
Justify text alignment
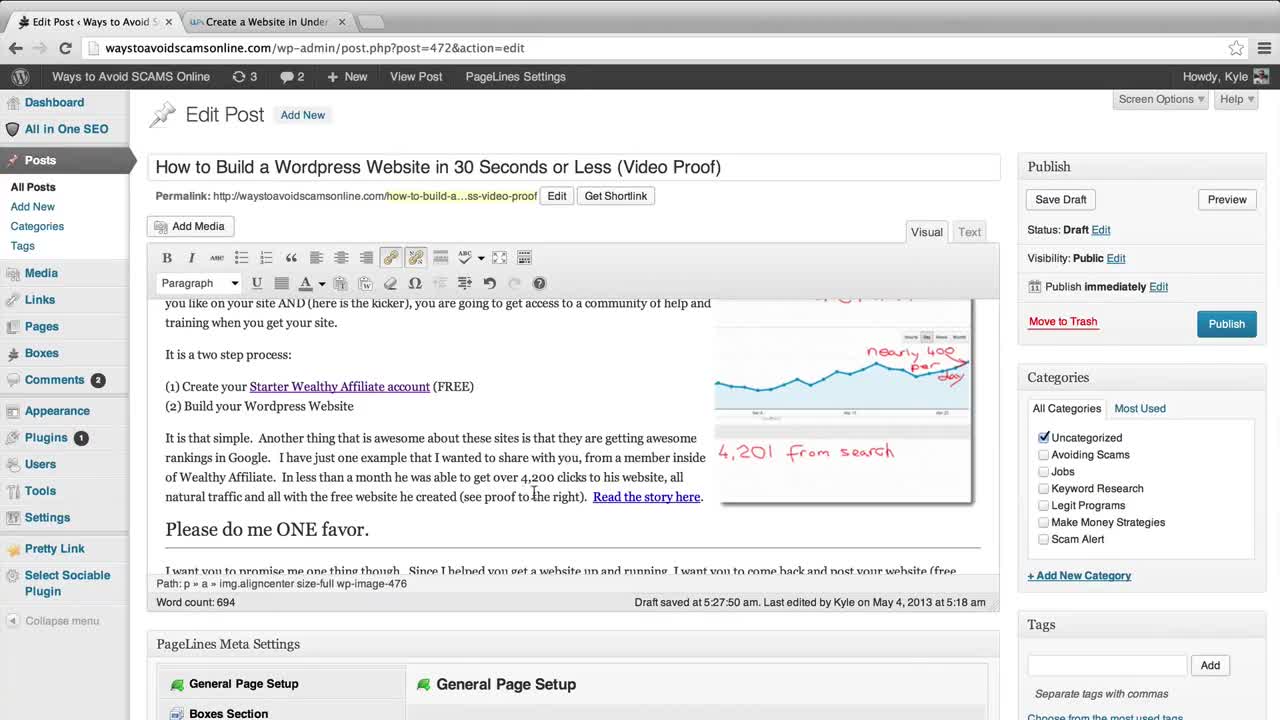pos(282,283)
